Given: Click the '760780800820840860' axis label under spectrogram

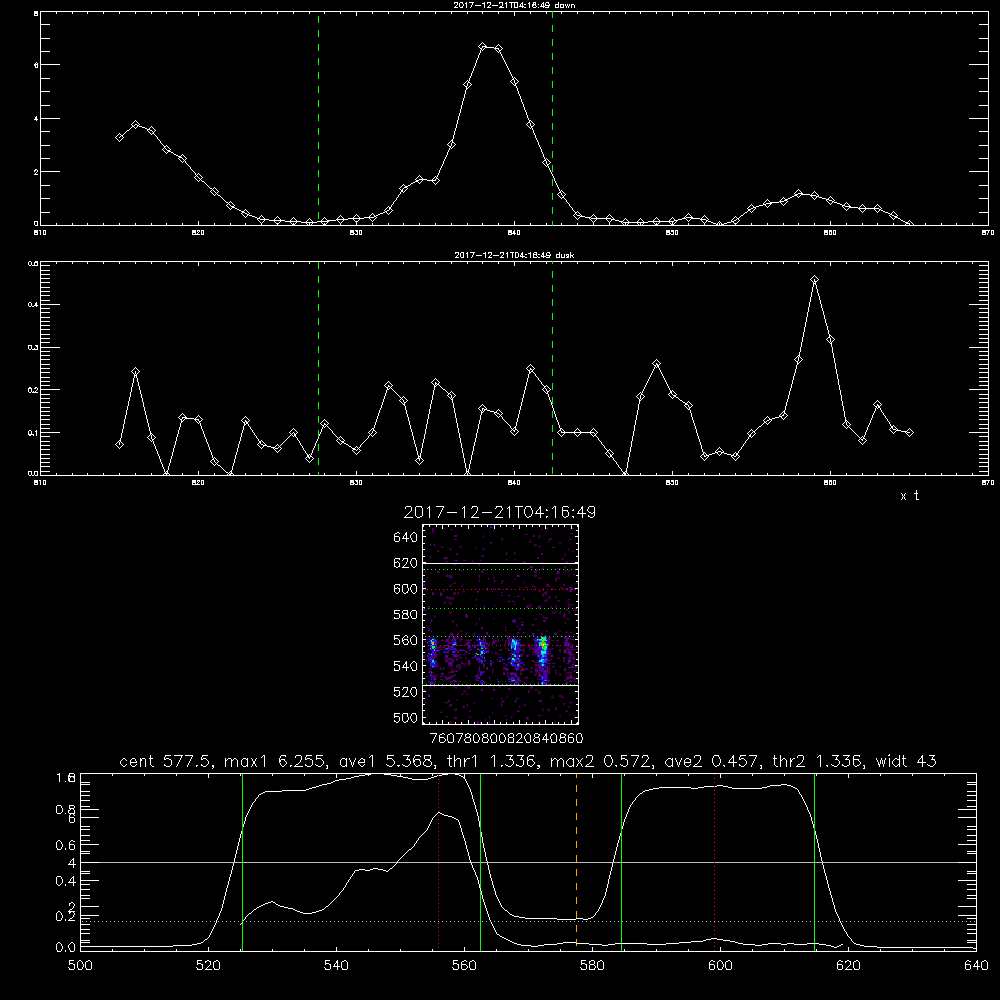Looking at the screenshot, I should [x=506, y=739].
